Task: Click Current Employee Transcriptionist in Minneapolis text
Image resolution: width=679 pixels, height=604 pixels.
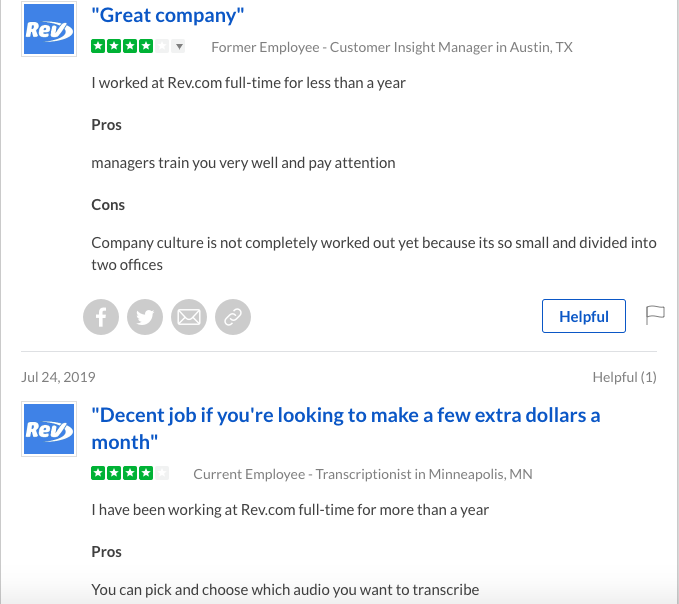Action: point(363,474)
